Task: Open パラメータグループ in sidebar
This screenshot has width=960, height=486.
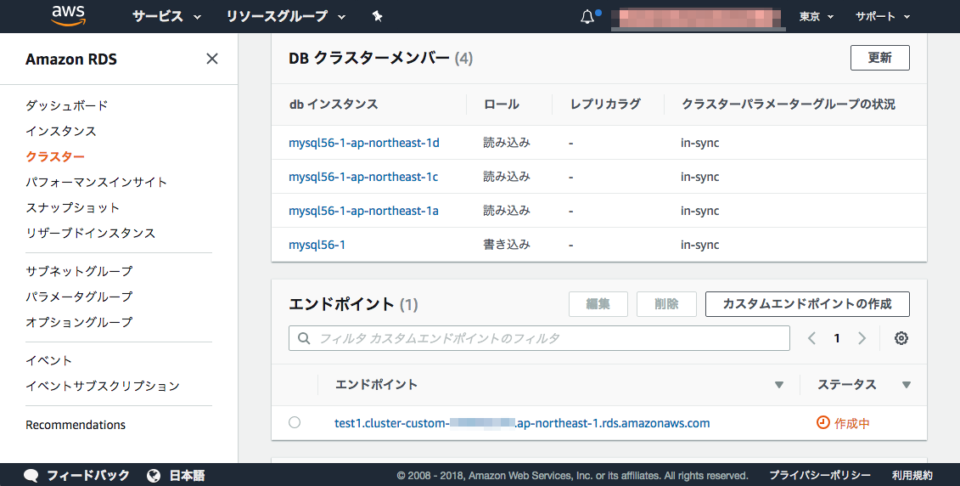Action: pos(79,297)
